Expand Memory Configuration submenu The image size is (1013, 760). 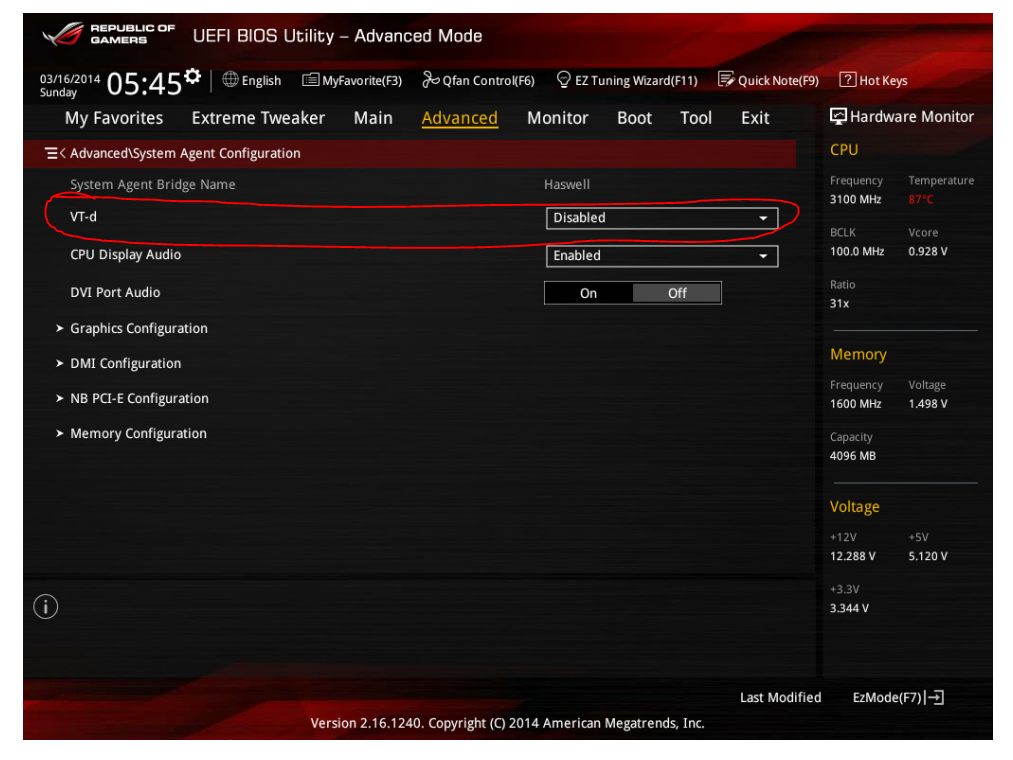tap(138, 434)
